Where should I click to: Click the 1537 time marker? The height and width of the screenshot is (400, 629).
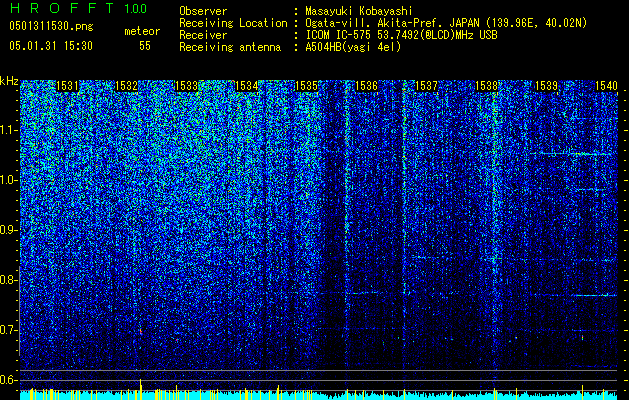point(426,86)
